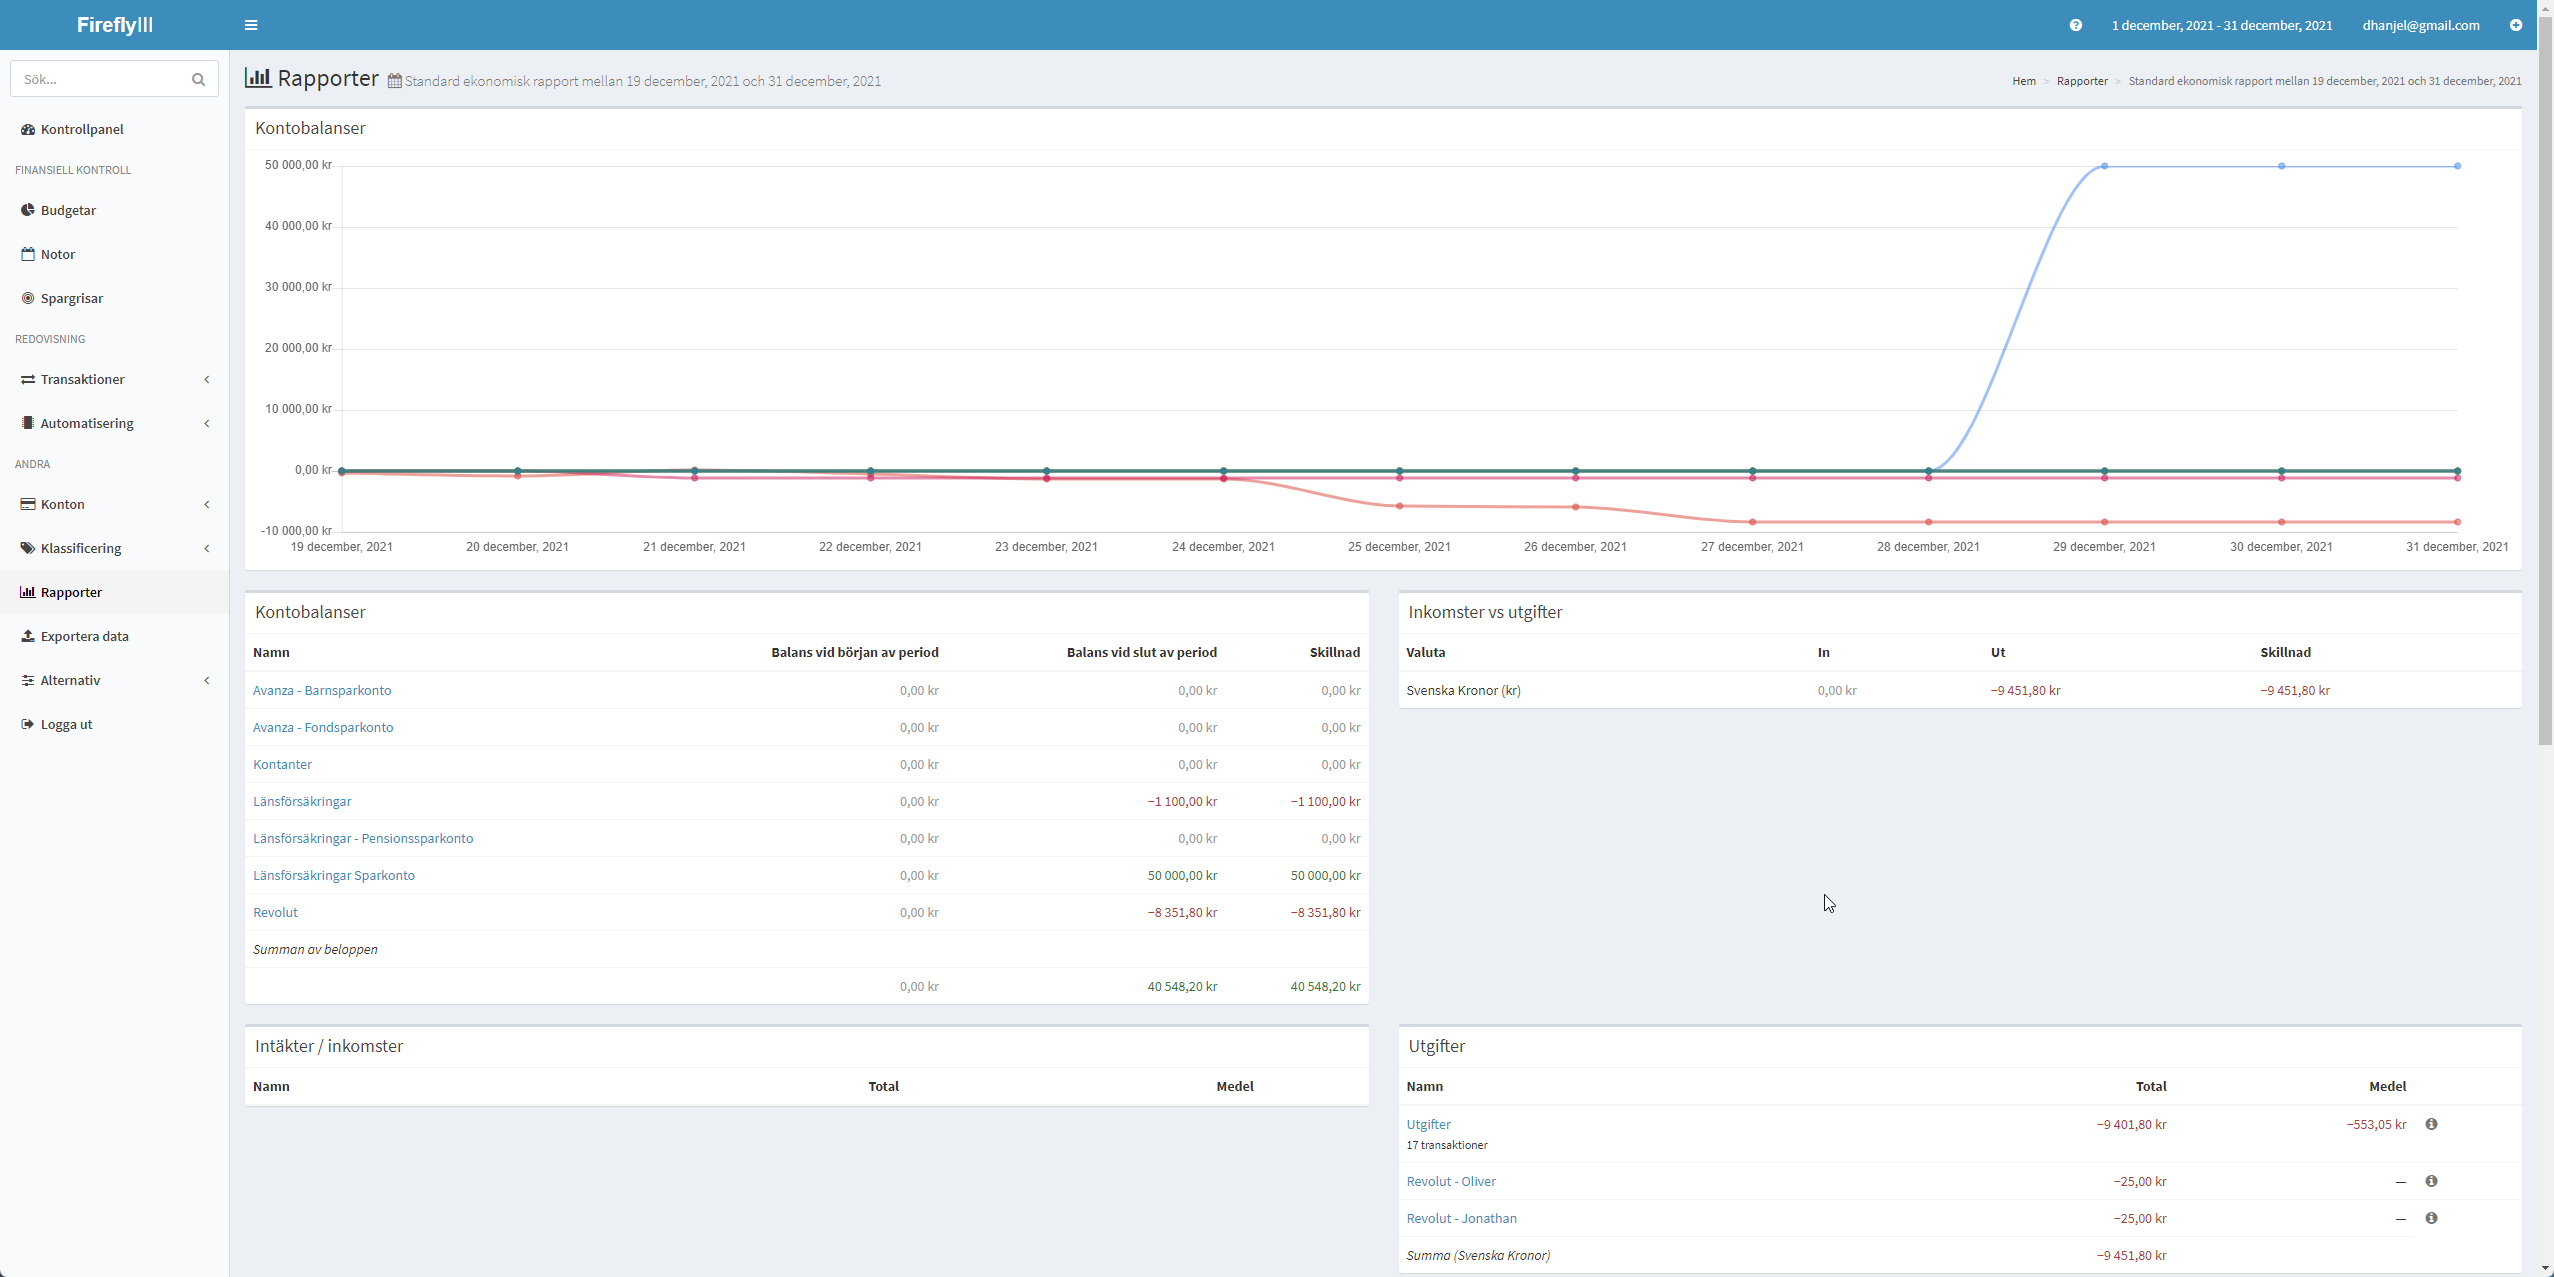Open info icon for Utgifter row
The height and width of the screenshot is (1277, 2554).
2431,1124
